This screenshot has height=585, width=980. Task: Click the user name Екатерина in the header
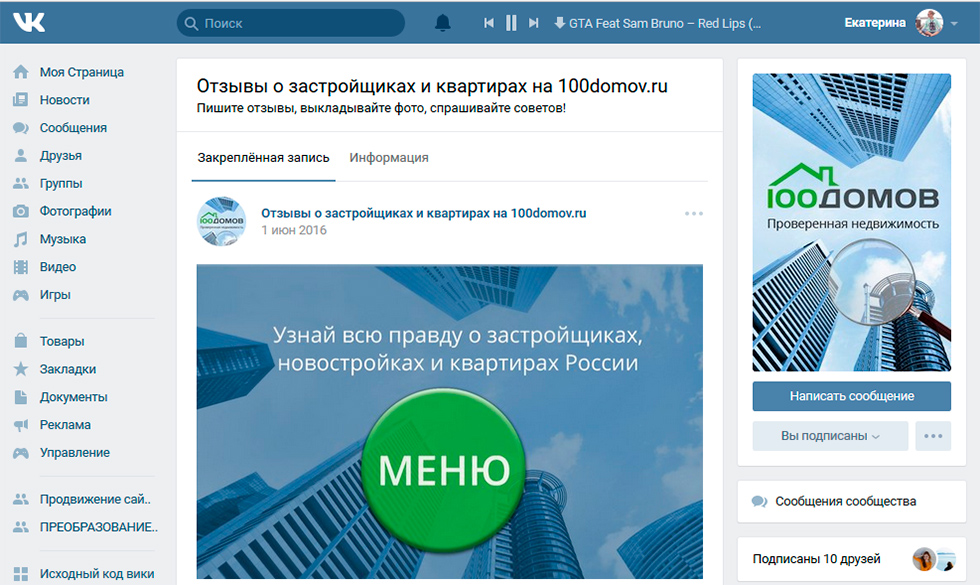point(875,23)
